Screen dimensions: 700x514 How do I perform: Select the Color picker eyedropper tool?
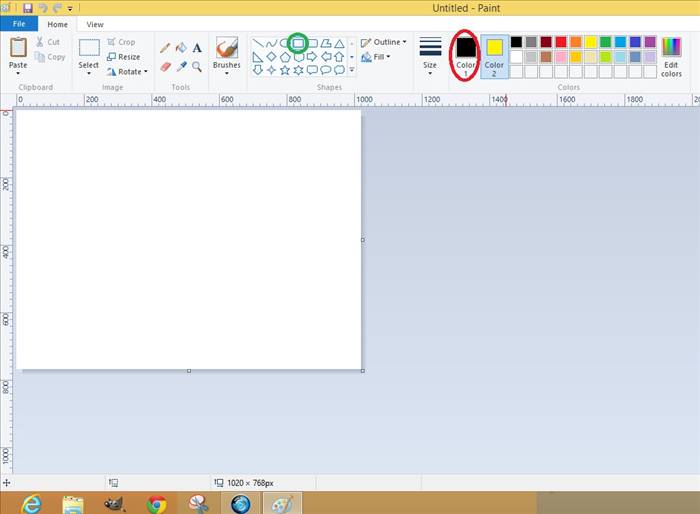(181, 67)
